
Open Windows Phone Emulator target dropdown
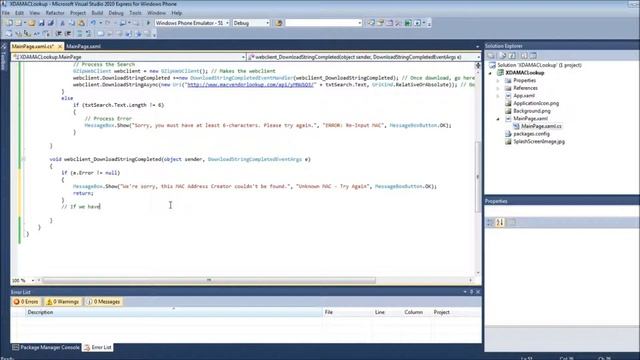pos(227,23)
